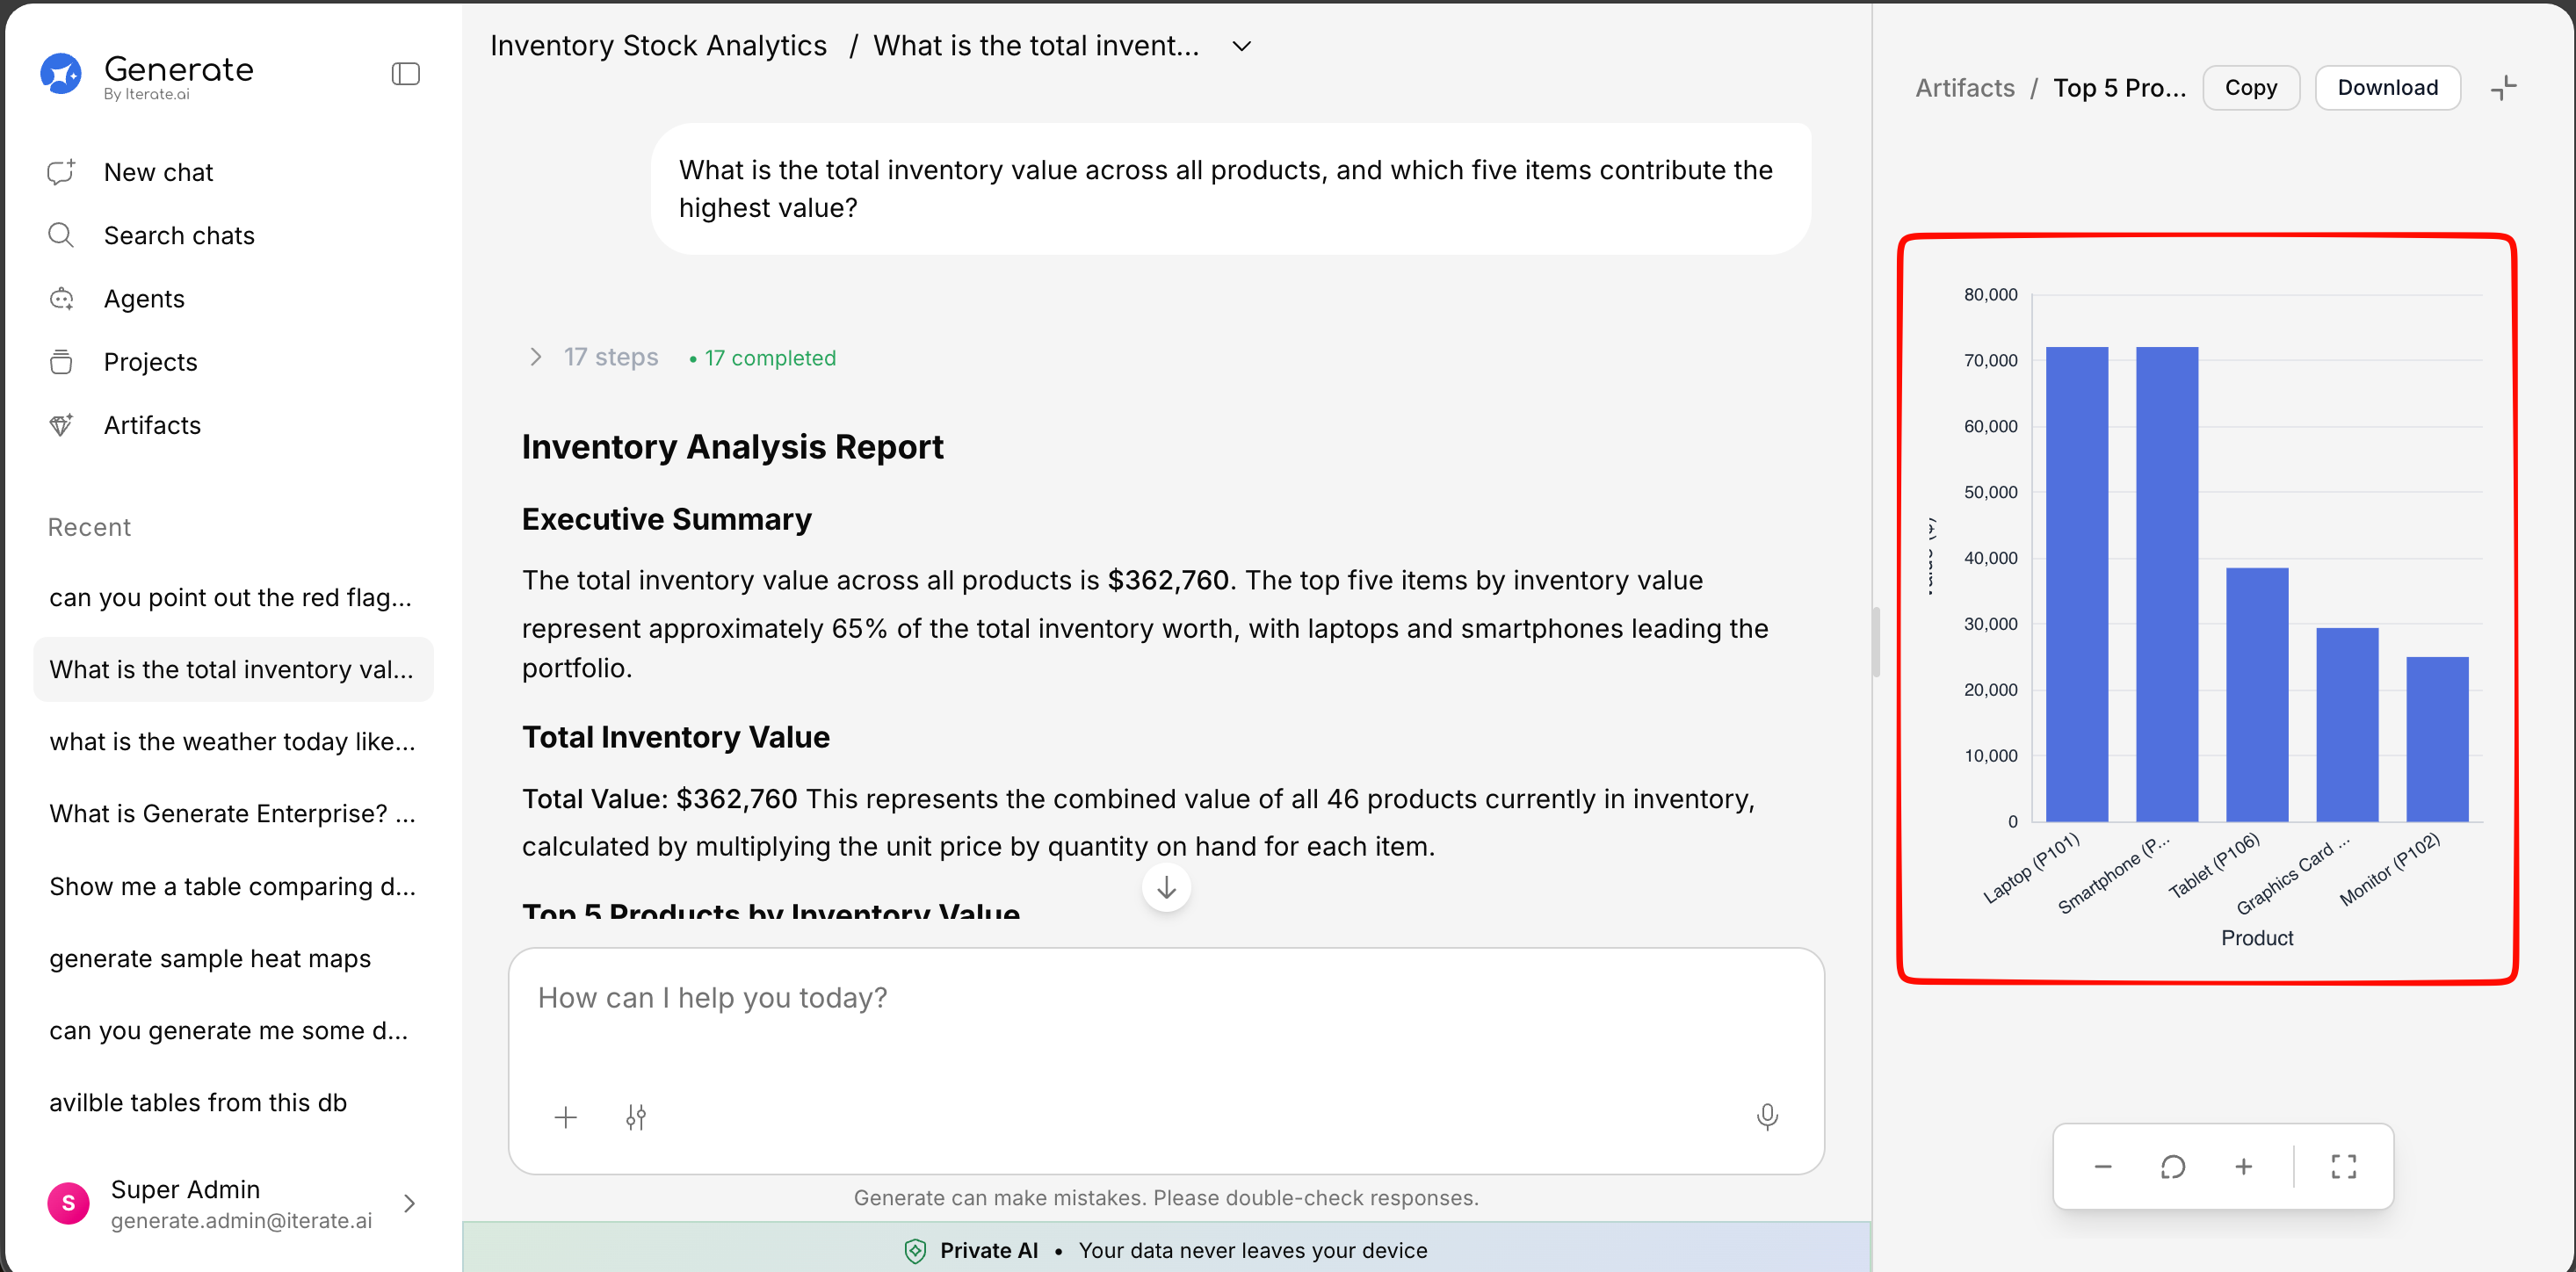This screenshot has width=2576, height=1272.
Task: Collapse the artifact panel icon
Action: [x=2503, y=88]
